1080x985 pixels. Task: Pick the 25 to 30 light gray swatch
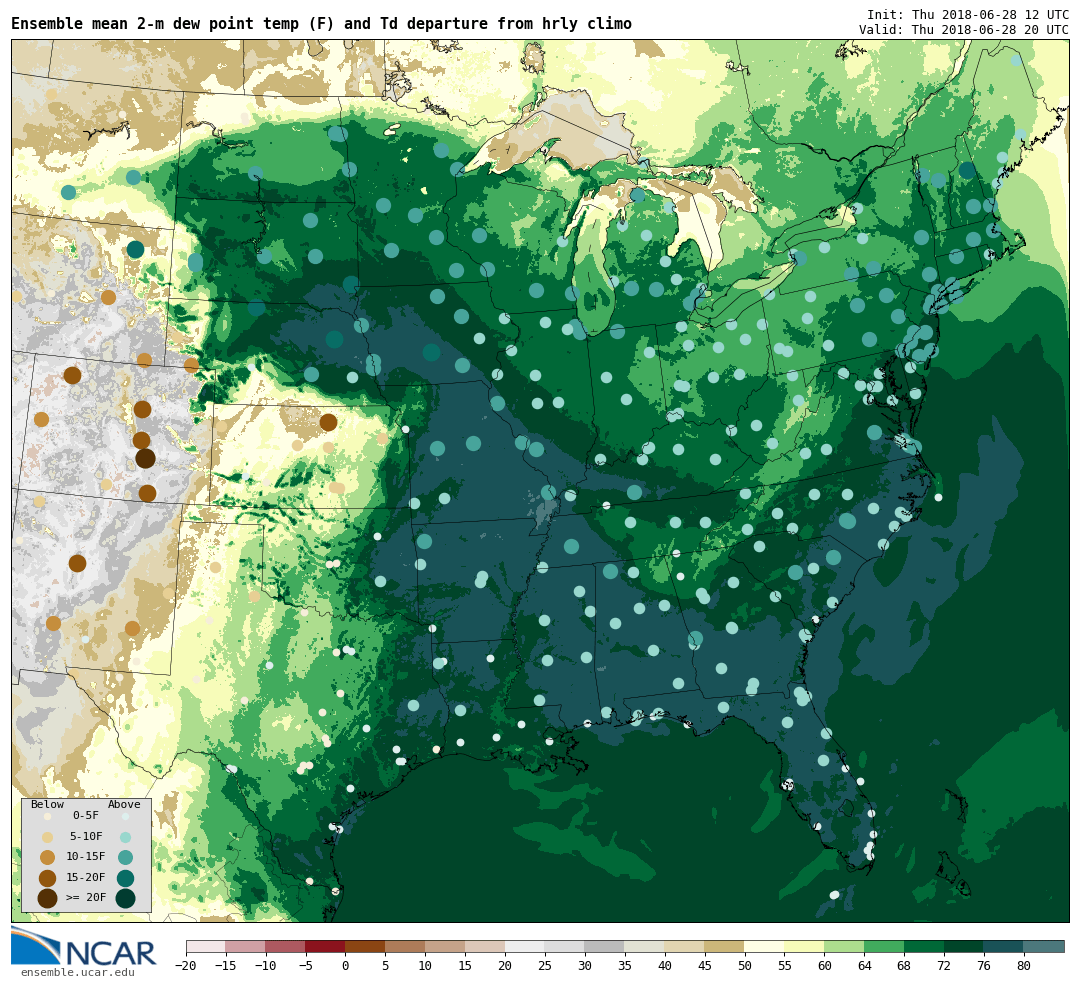pos(565,946)
